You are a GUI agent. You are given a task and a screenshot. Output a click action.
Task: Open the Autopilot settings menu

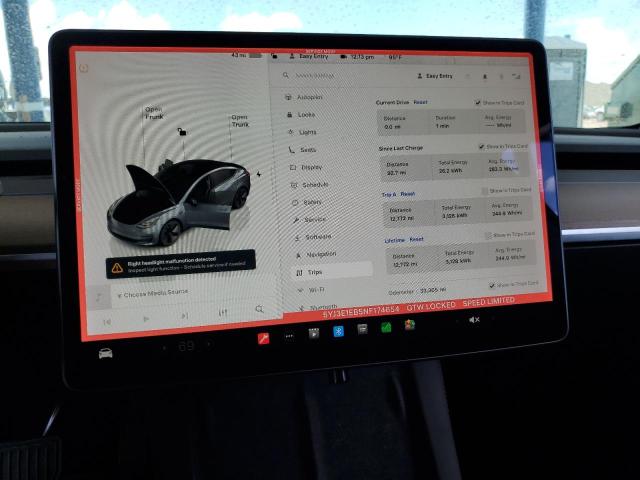coord(309,97)
